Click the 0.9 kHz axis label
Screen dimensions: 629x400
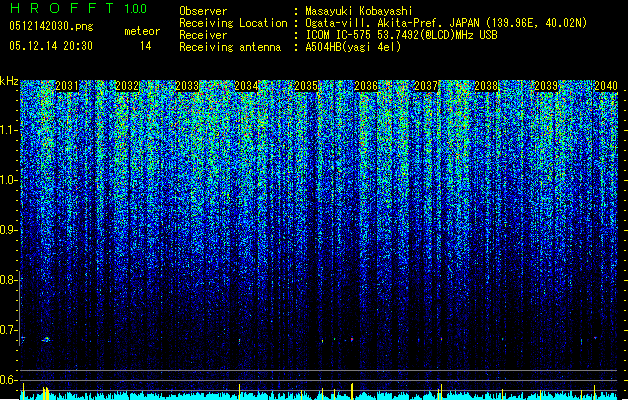coord(9,230)
